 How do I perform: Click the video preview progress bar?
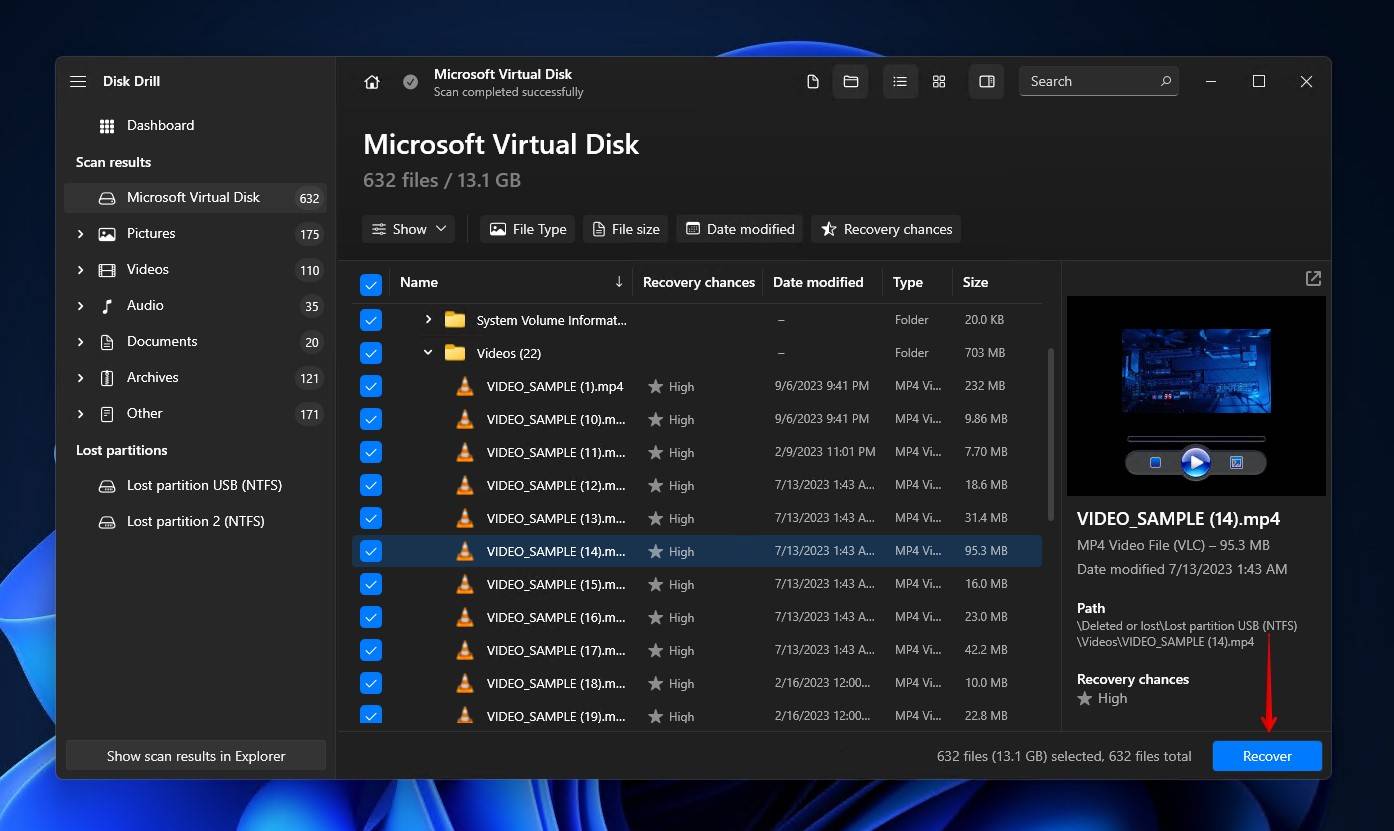pos(1196,438)
